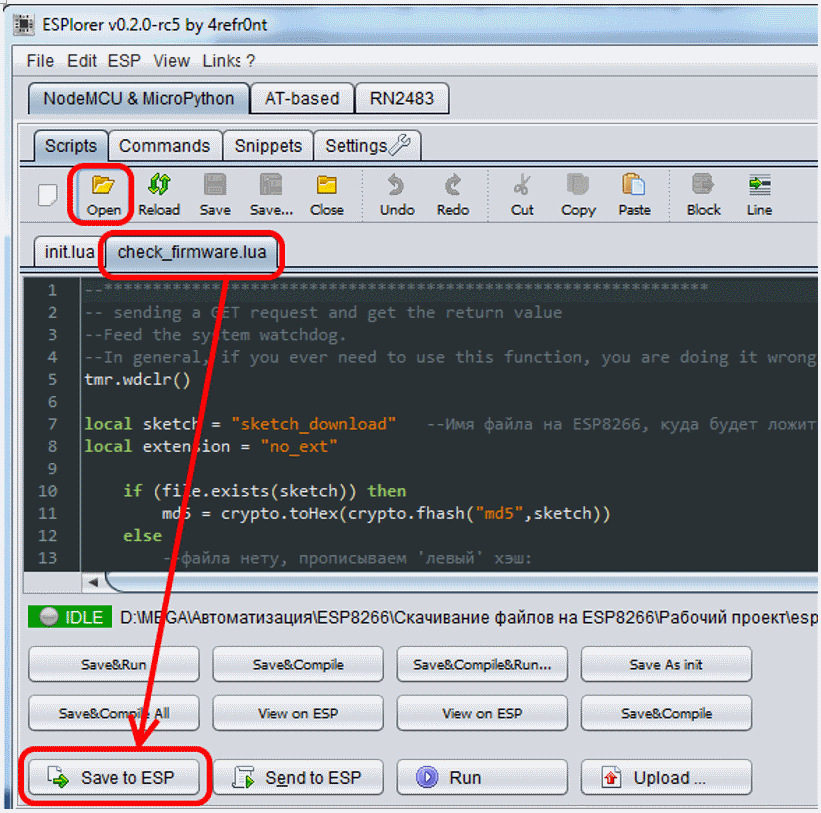Click the Save to ESP button
Image resolution: width=821 pixels, height=813 pixels.
(x=114, y=777)
